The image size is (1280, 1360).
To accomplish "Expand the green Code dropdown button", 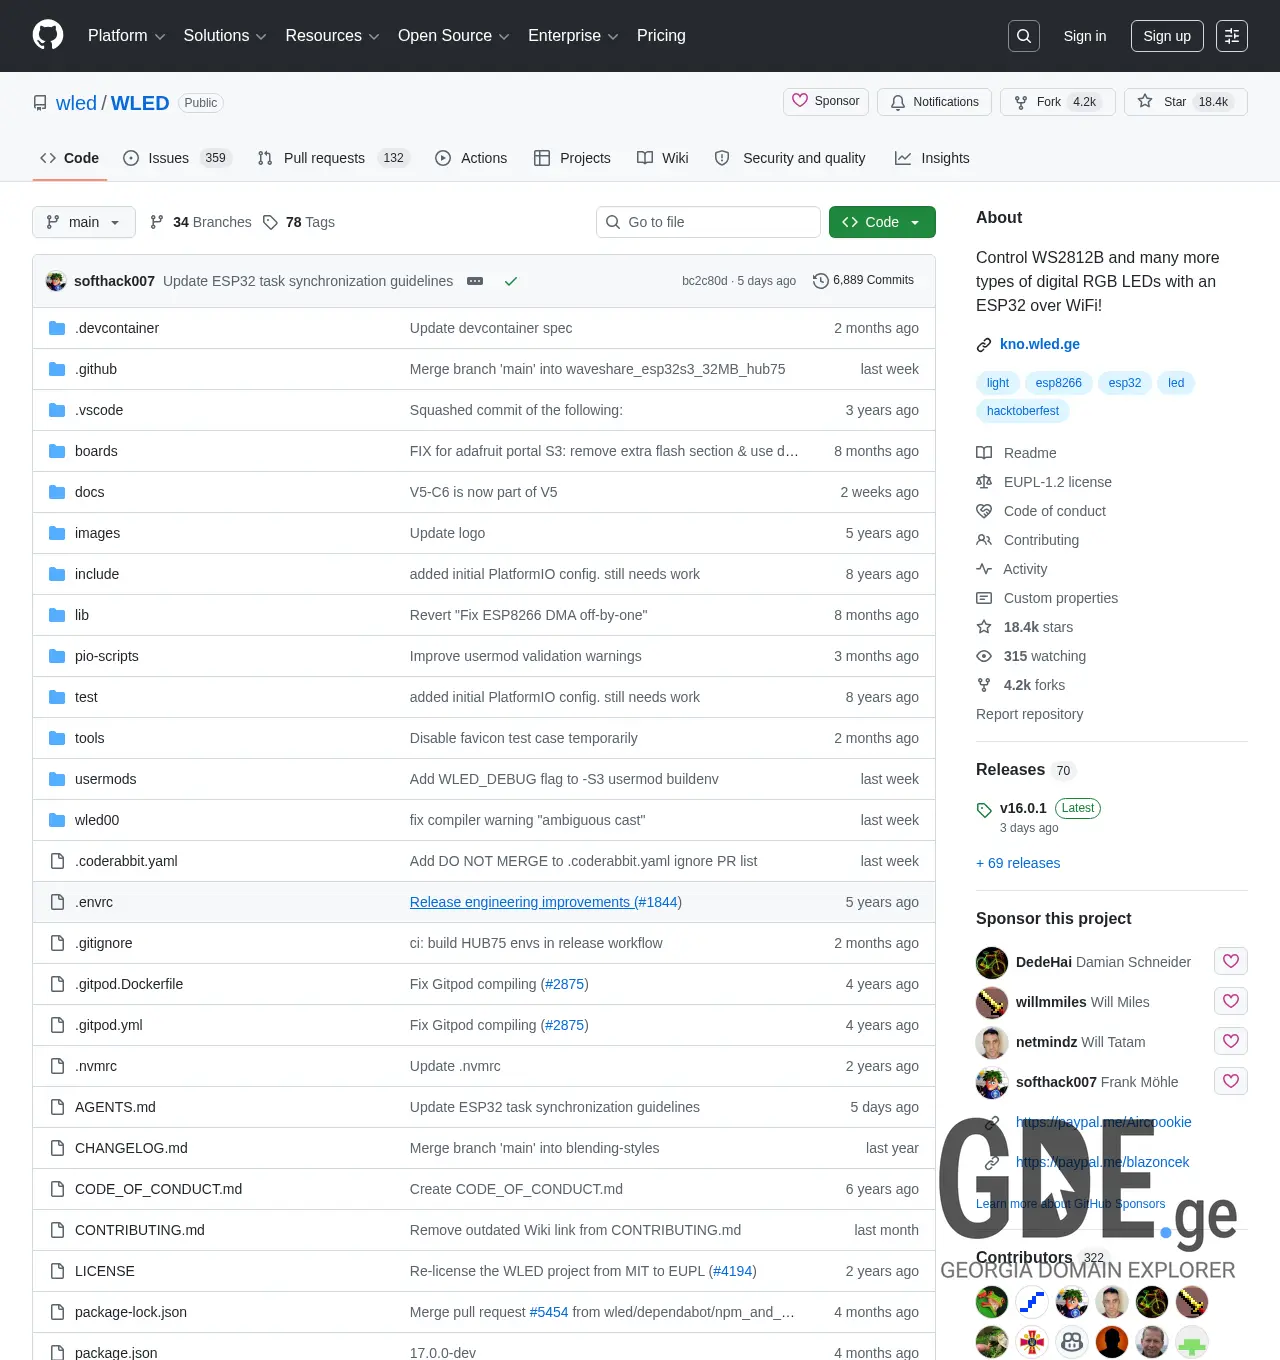I will point(882,222).
